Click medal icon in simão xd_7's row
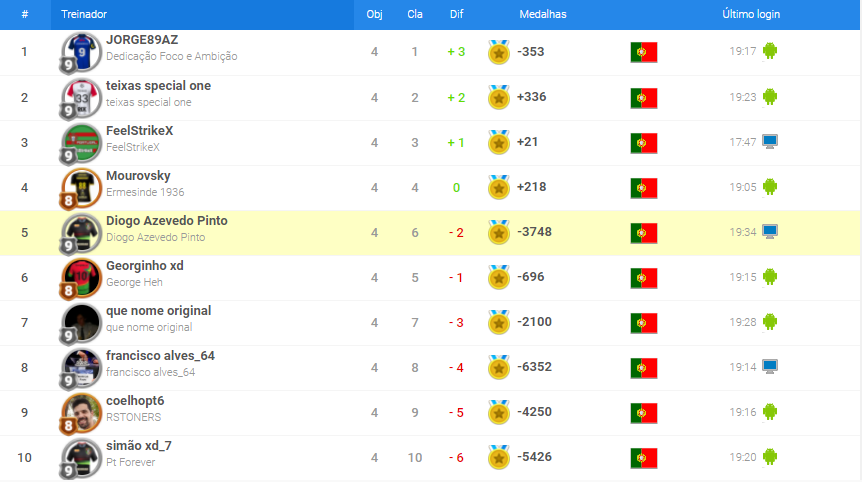Image resolution: width=862 pixels, height=482 pixels. 499,457
